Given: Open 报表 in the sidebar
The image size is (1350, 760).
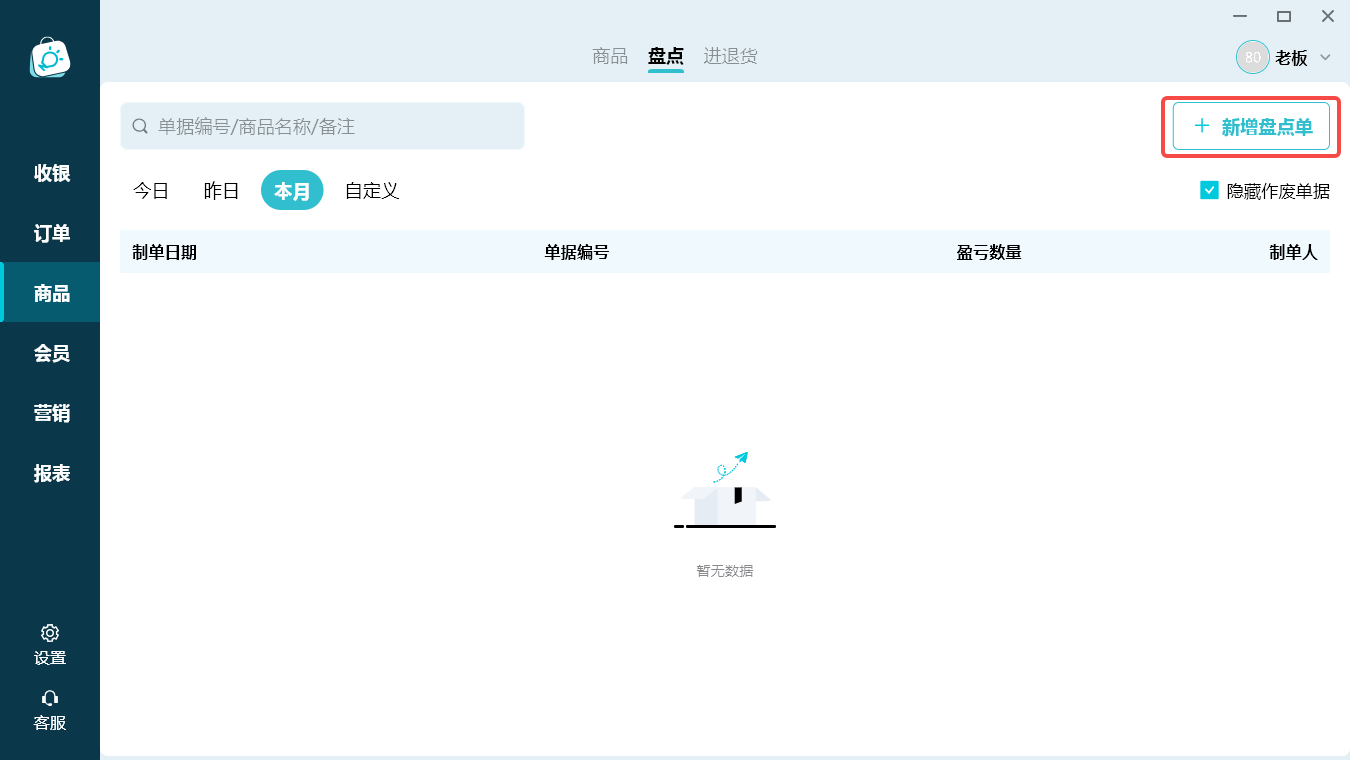Looking at the screenshot, I should coord(50,473).
